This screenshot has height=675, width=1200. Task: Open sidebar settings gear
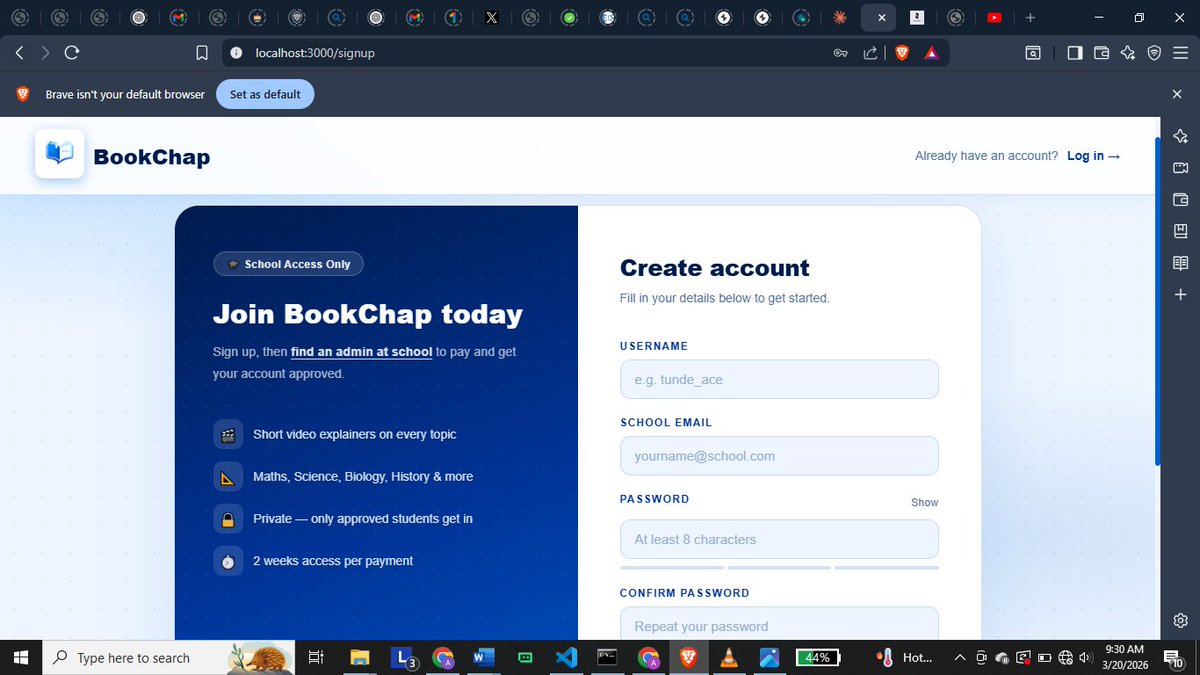1180,620
